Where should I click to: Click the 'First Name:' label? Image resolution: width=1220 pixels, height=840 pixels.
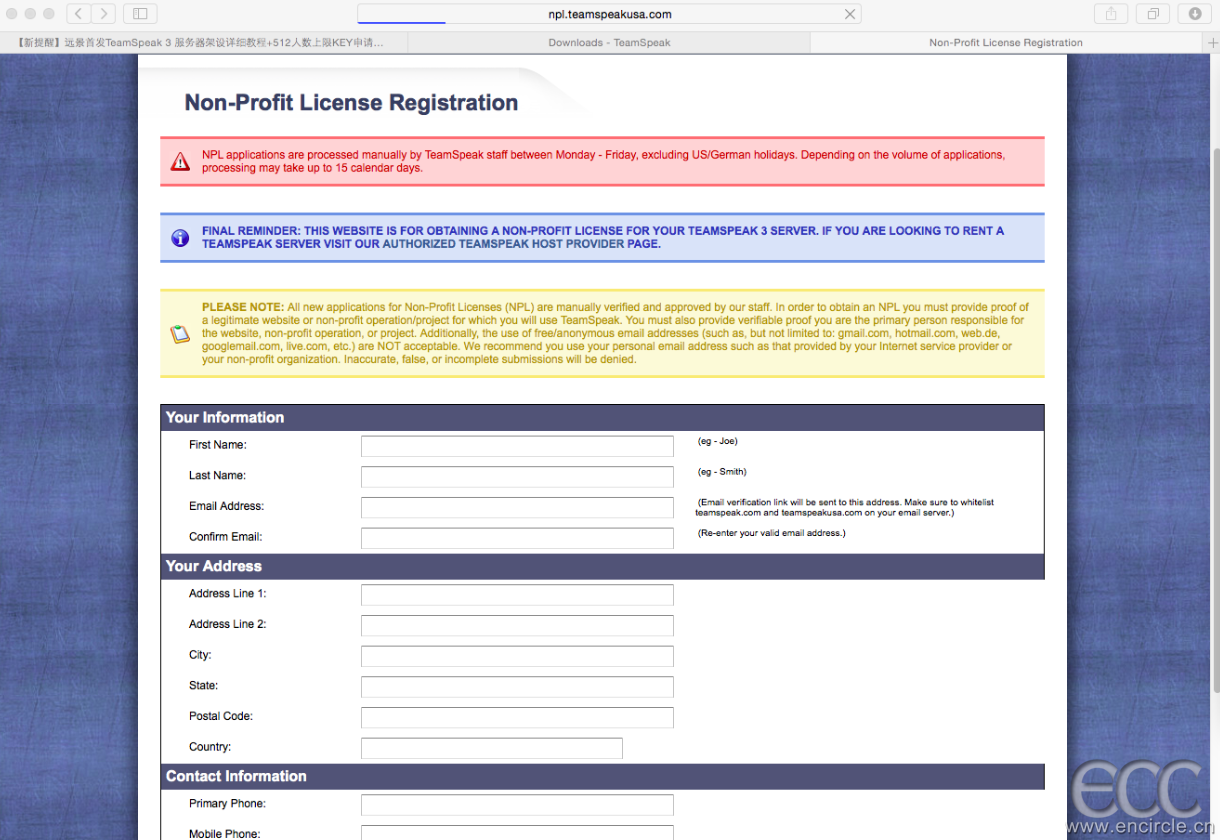(x=218, y=445)
